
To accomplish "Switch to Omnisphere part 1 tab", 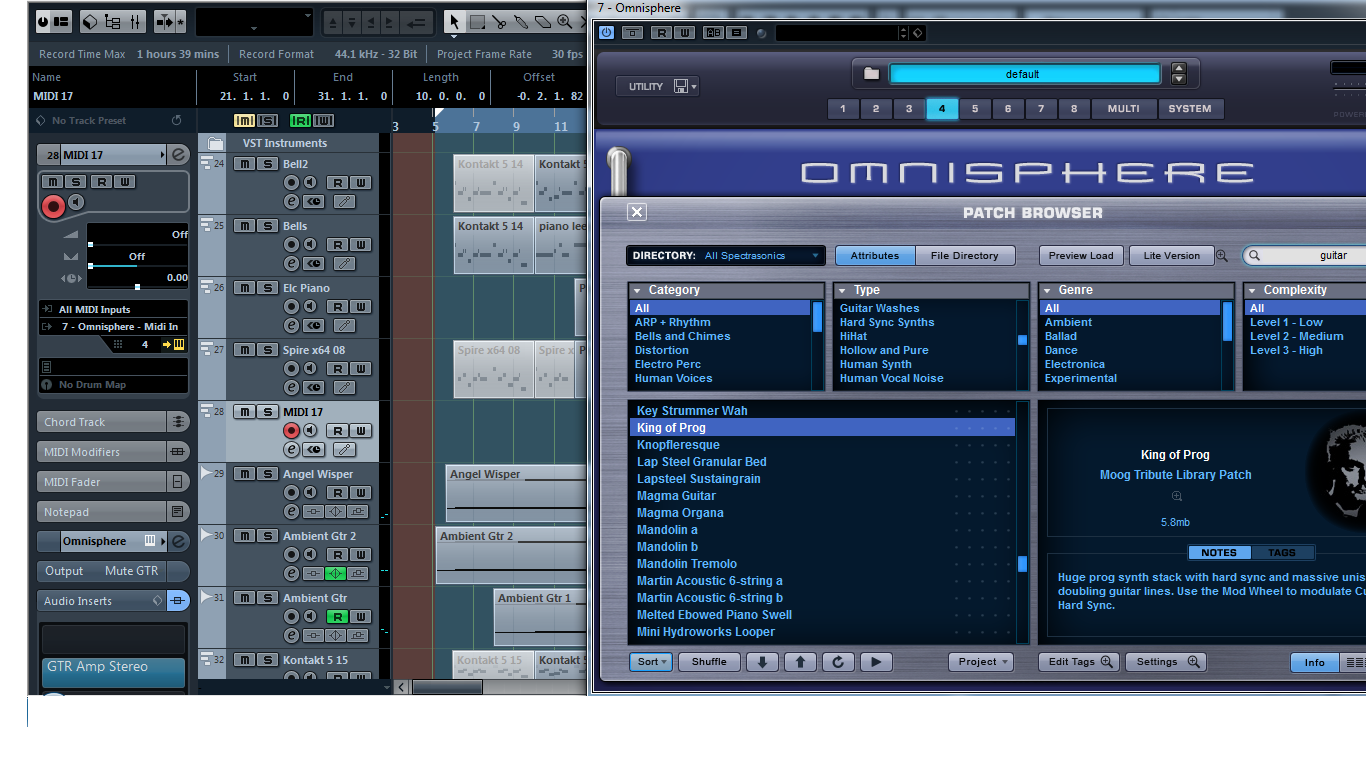I will coord(843,109).
